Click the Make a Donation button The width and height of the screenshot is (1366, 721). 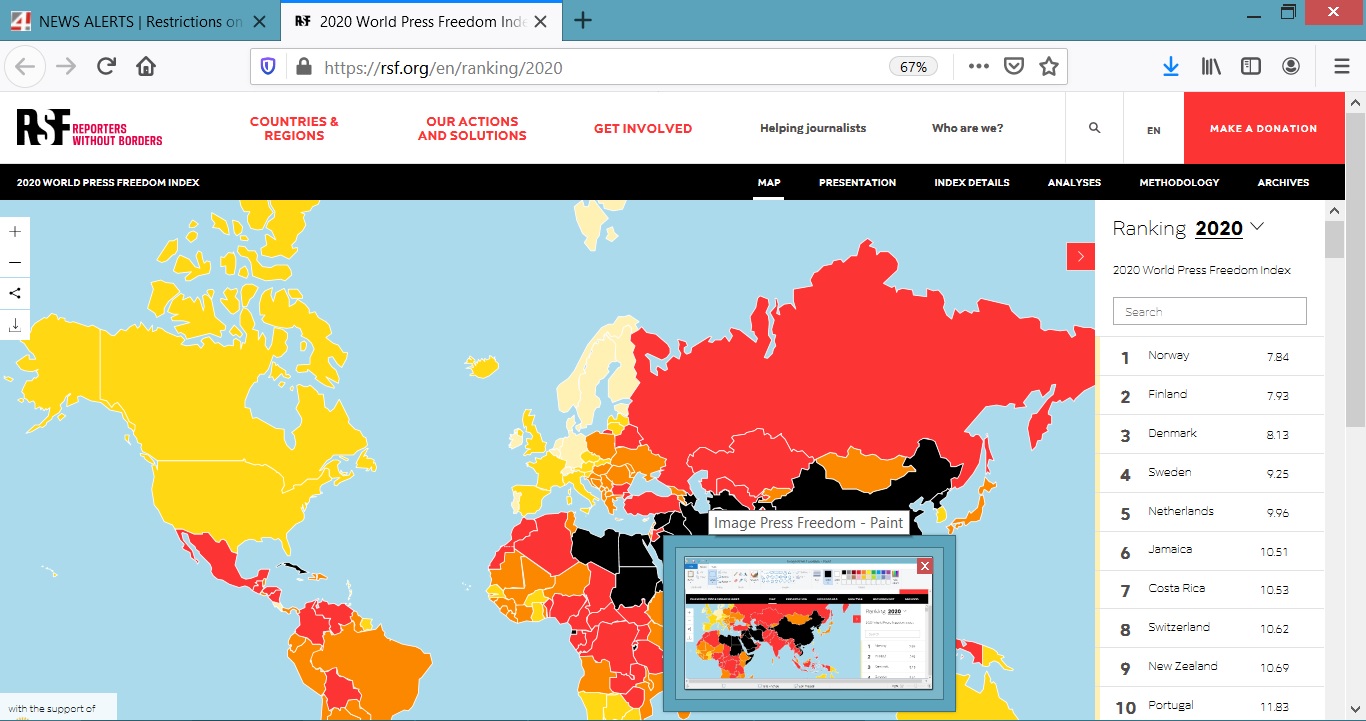[x=1264, y=128]
